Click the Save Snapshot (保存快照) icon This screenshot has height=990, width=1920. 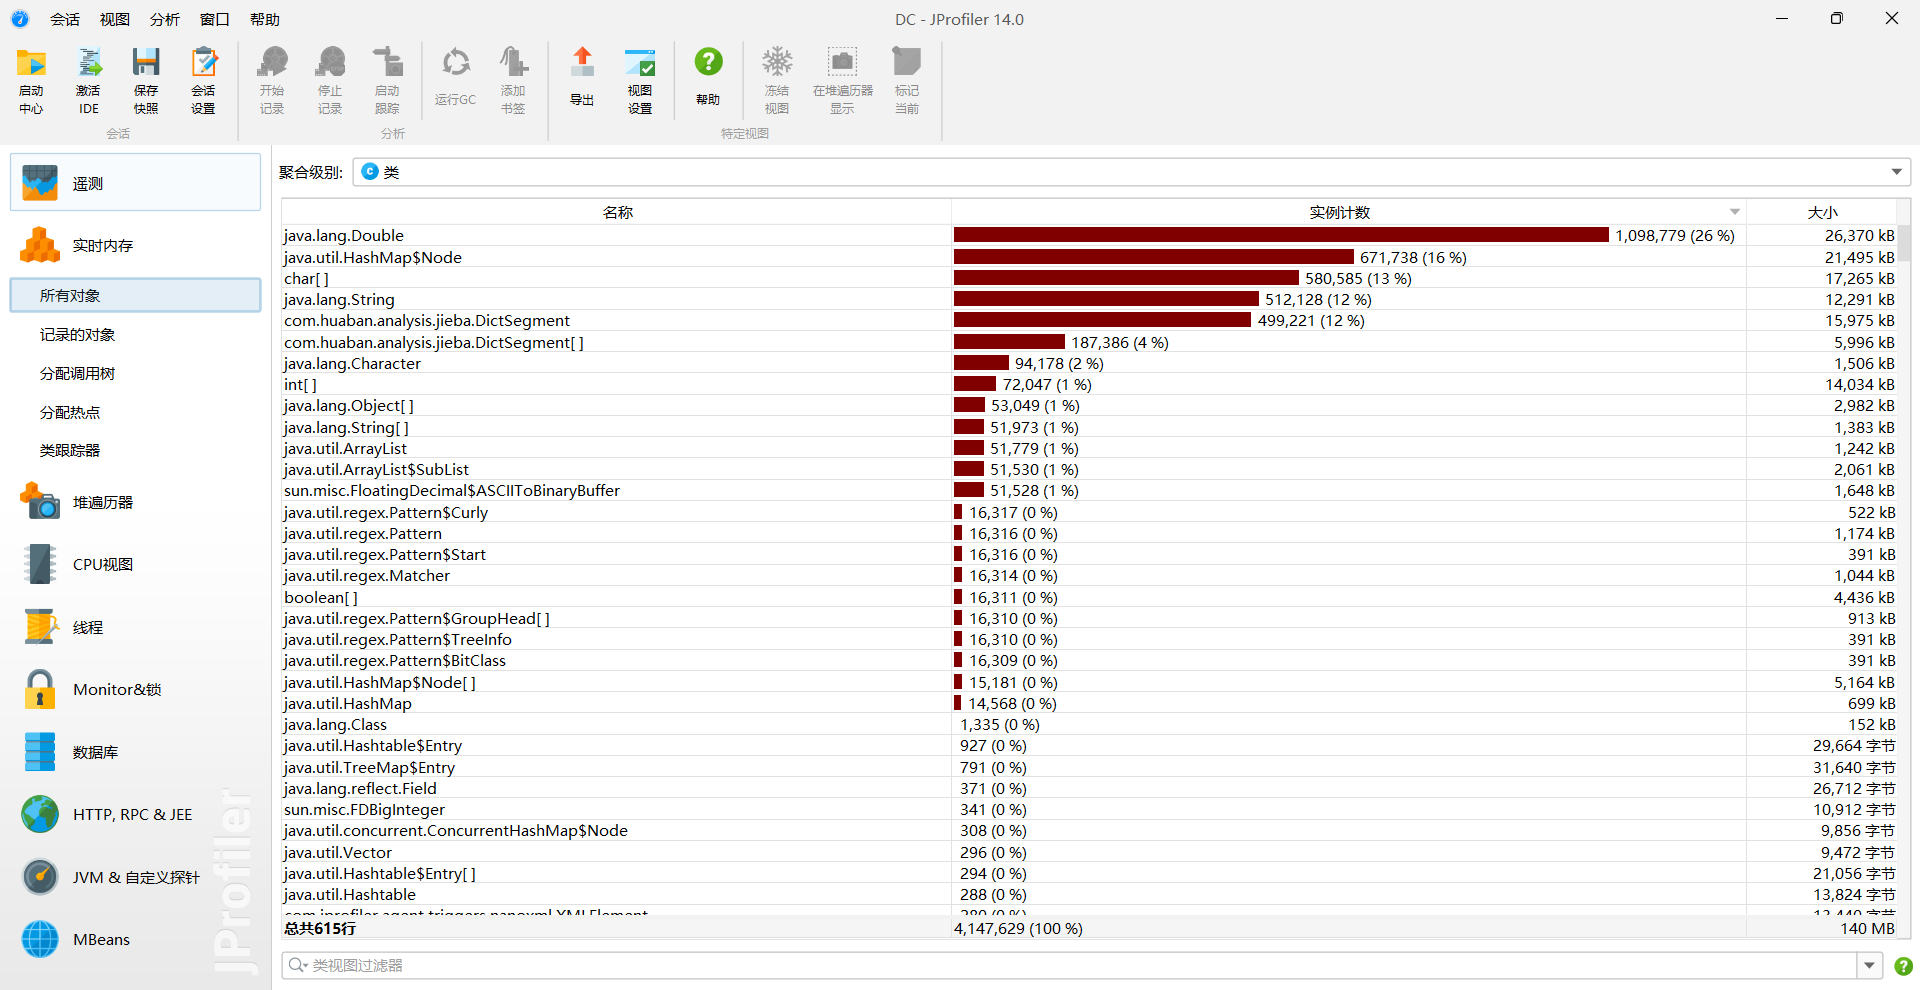[146, 80]
